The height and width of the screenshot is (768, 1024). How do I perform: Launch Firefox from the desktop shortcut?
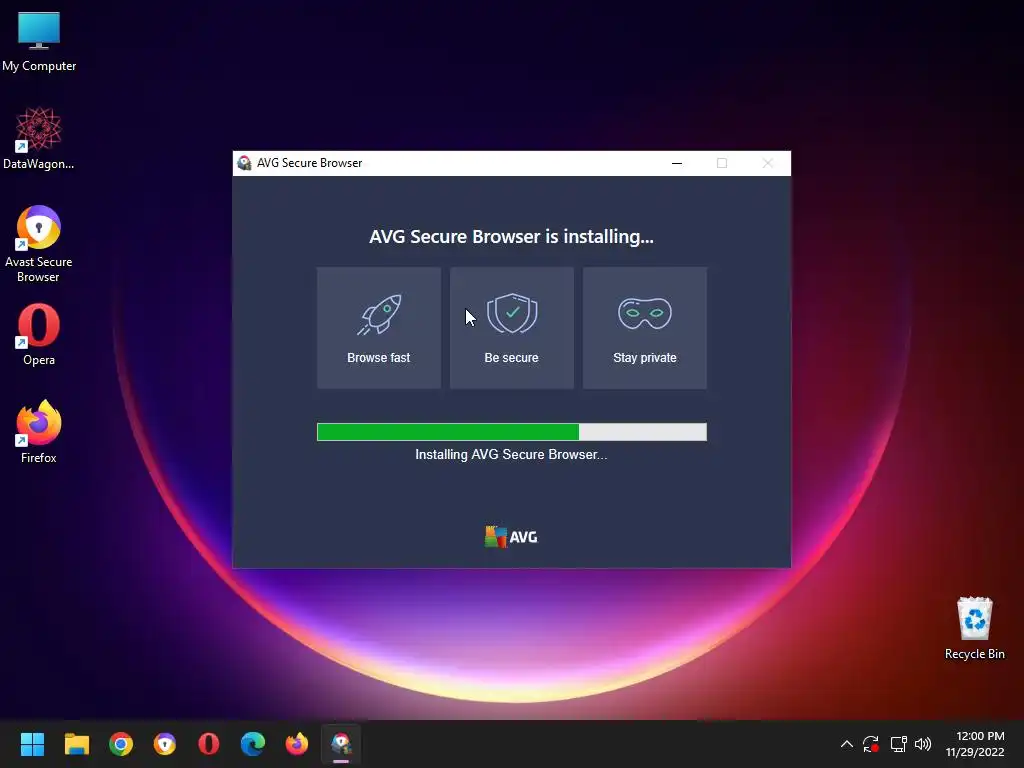tap(39, 432)
